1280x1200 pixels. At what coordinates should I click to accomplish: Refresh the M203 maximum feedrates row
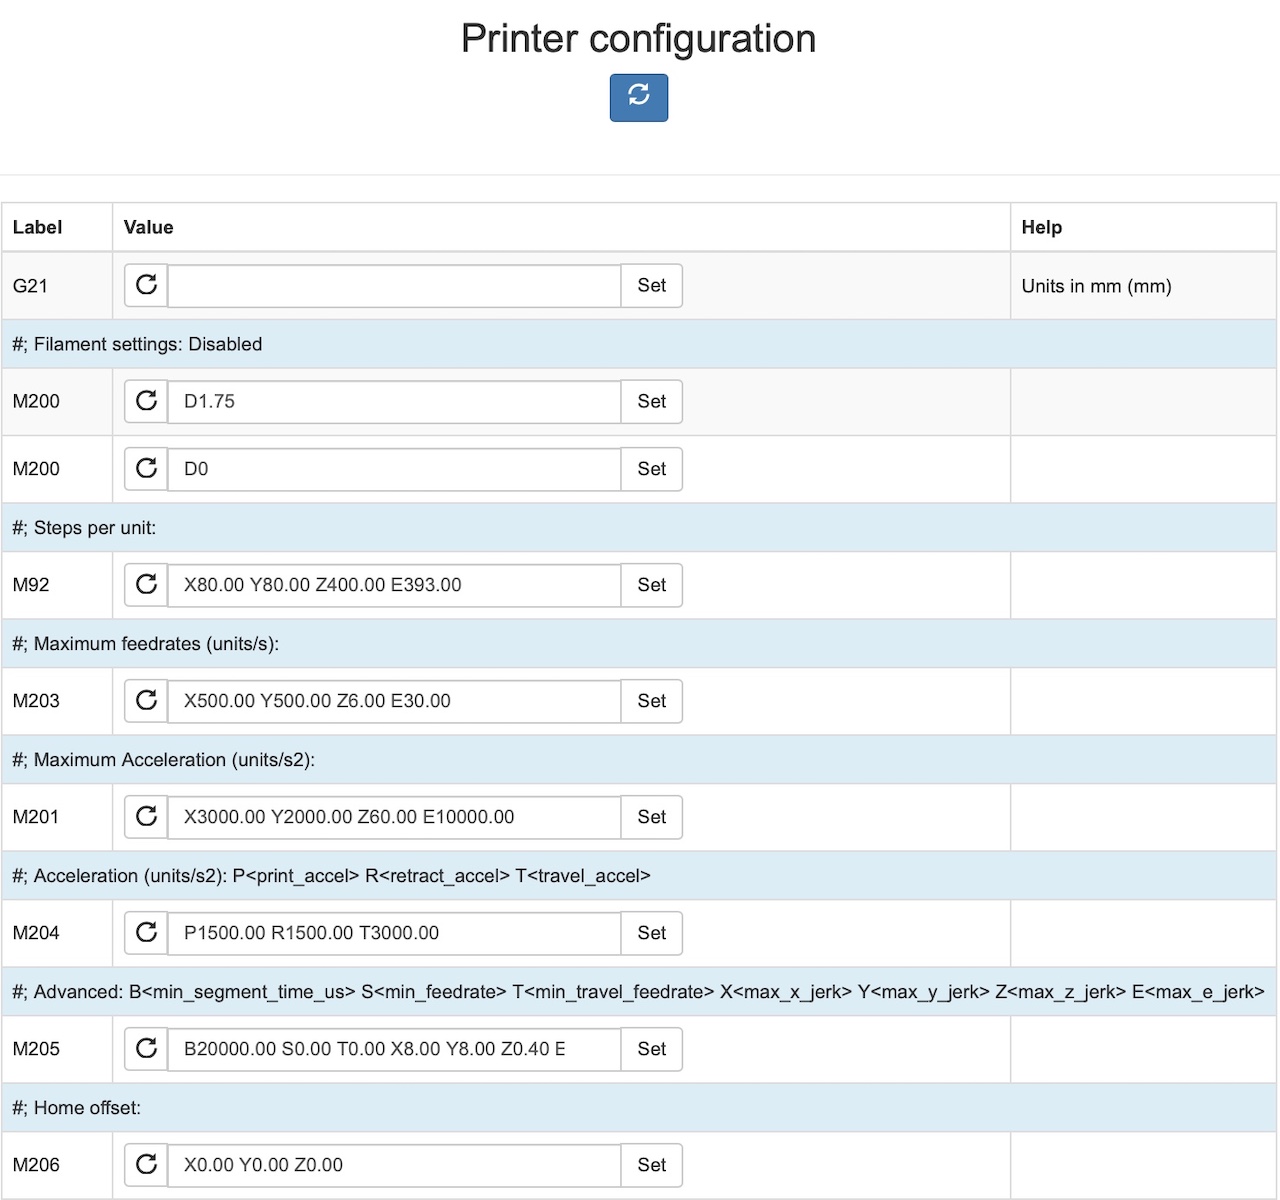coord(146,701)
